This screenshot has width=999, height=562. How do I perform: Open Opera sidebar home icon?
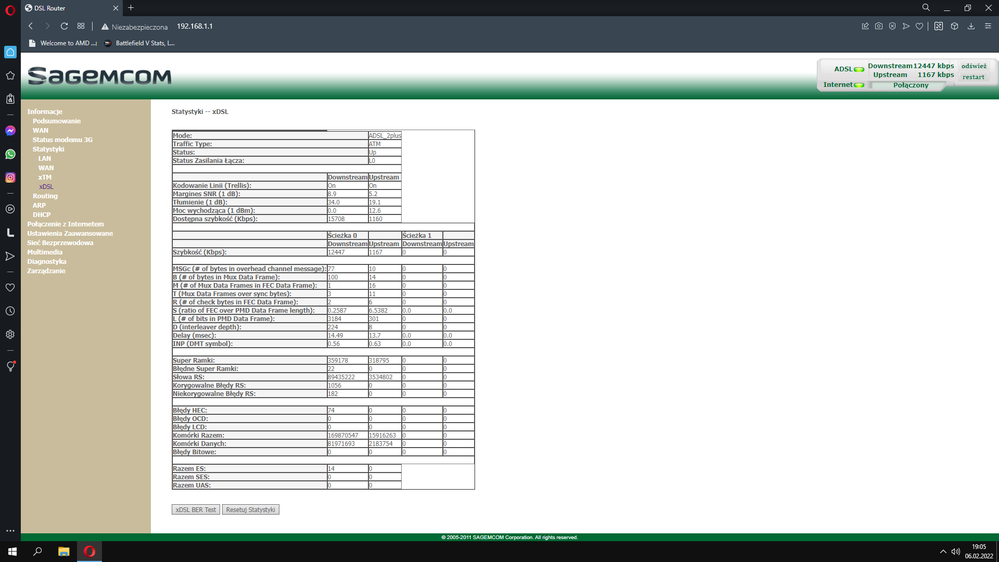coord(10,52)
